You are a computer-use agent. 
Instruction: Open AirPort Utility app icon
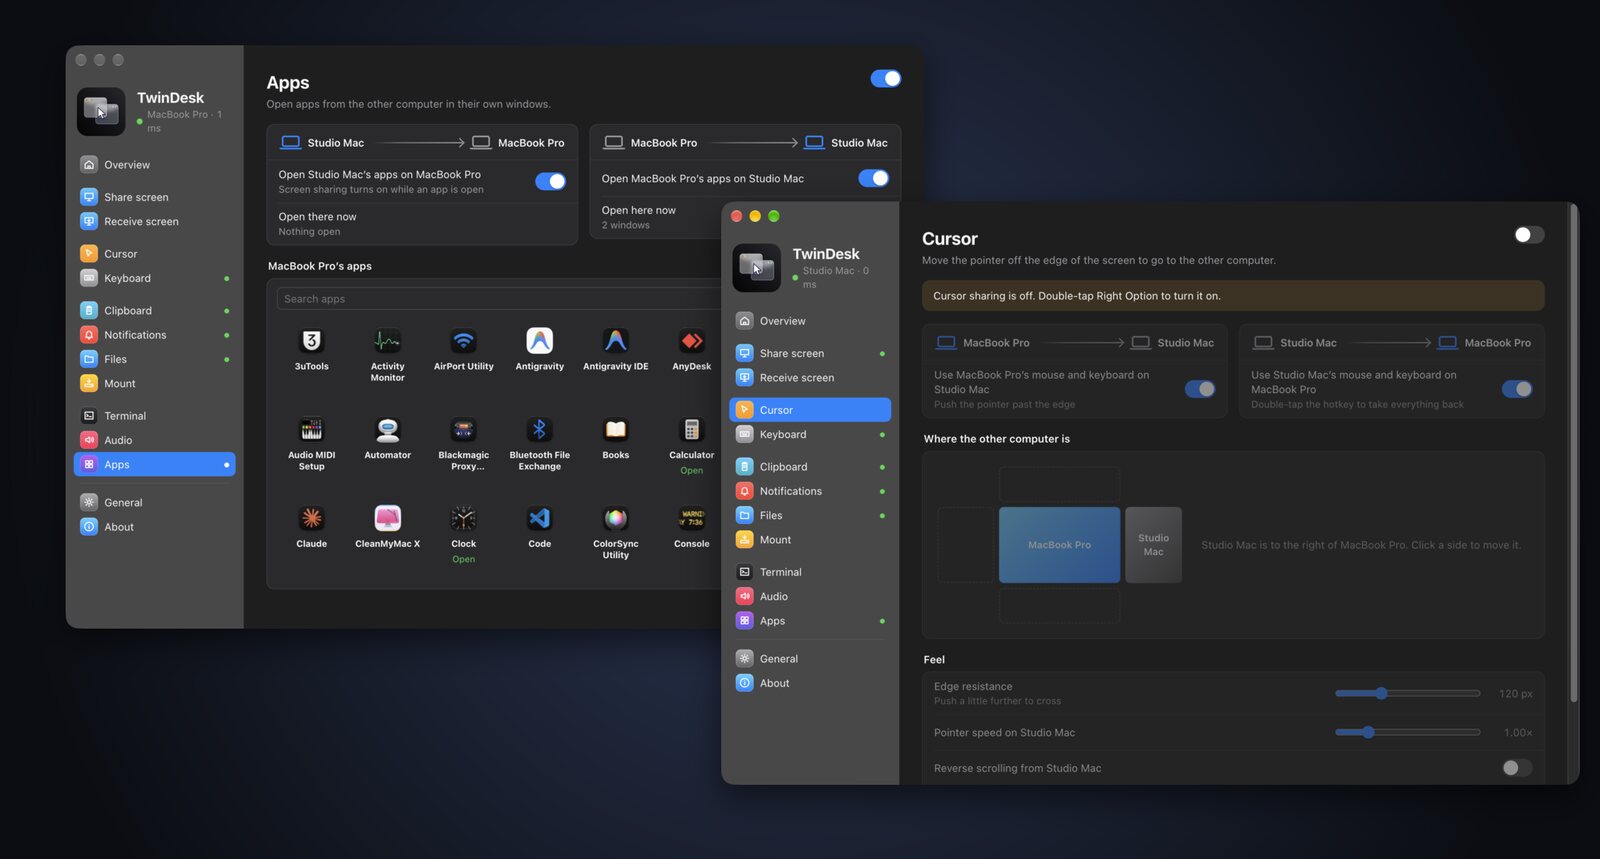[463, 342]
